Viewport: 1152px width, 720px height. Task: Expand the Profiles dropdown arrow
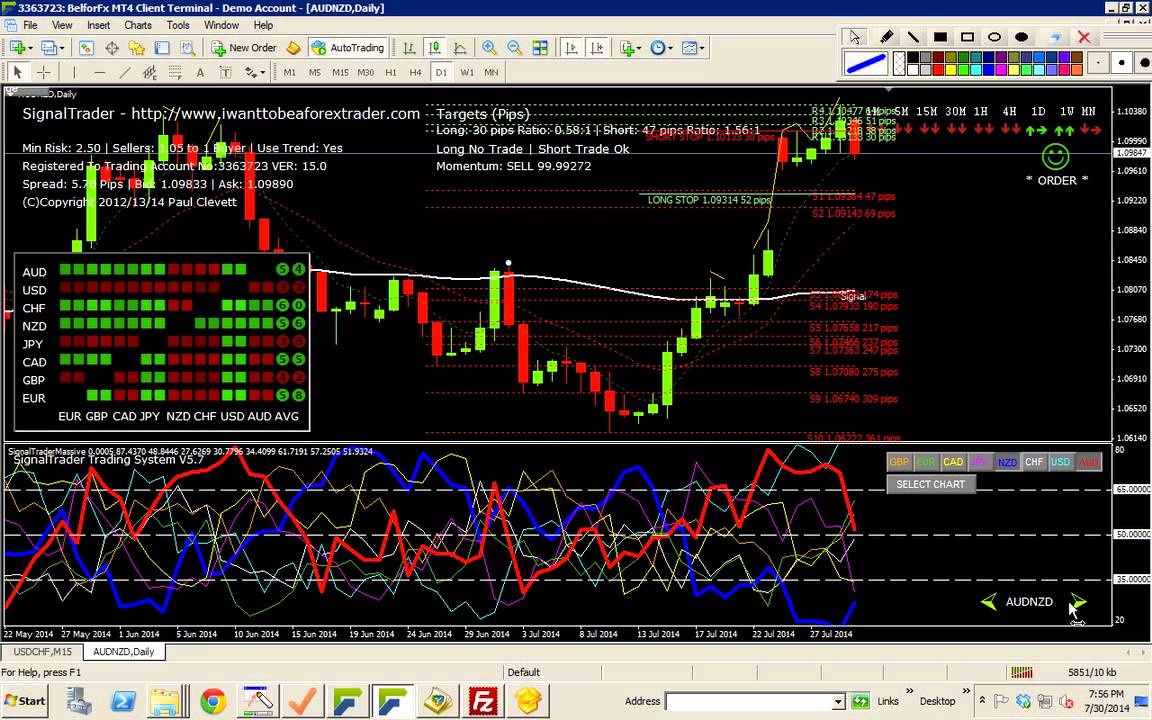pyautogui.click(x=62, y=48)
